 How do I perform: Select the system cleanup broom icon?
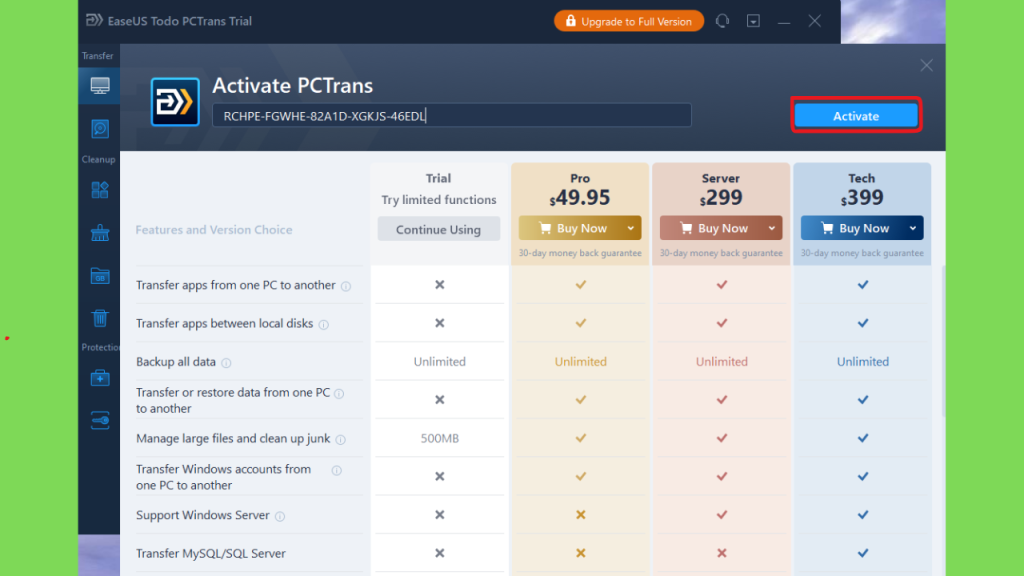point(100,232)
